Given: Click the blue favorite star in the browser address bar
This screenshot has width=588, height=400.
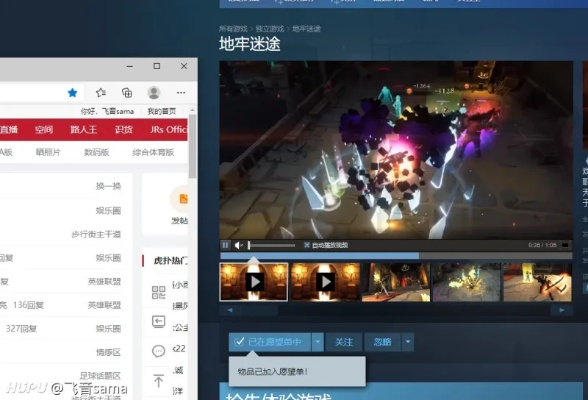Looking at the screenshot, I should click(73, 92).
